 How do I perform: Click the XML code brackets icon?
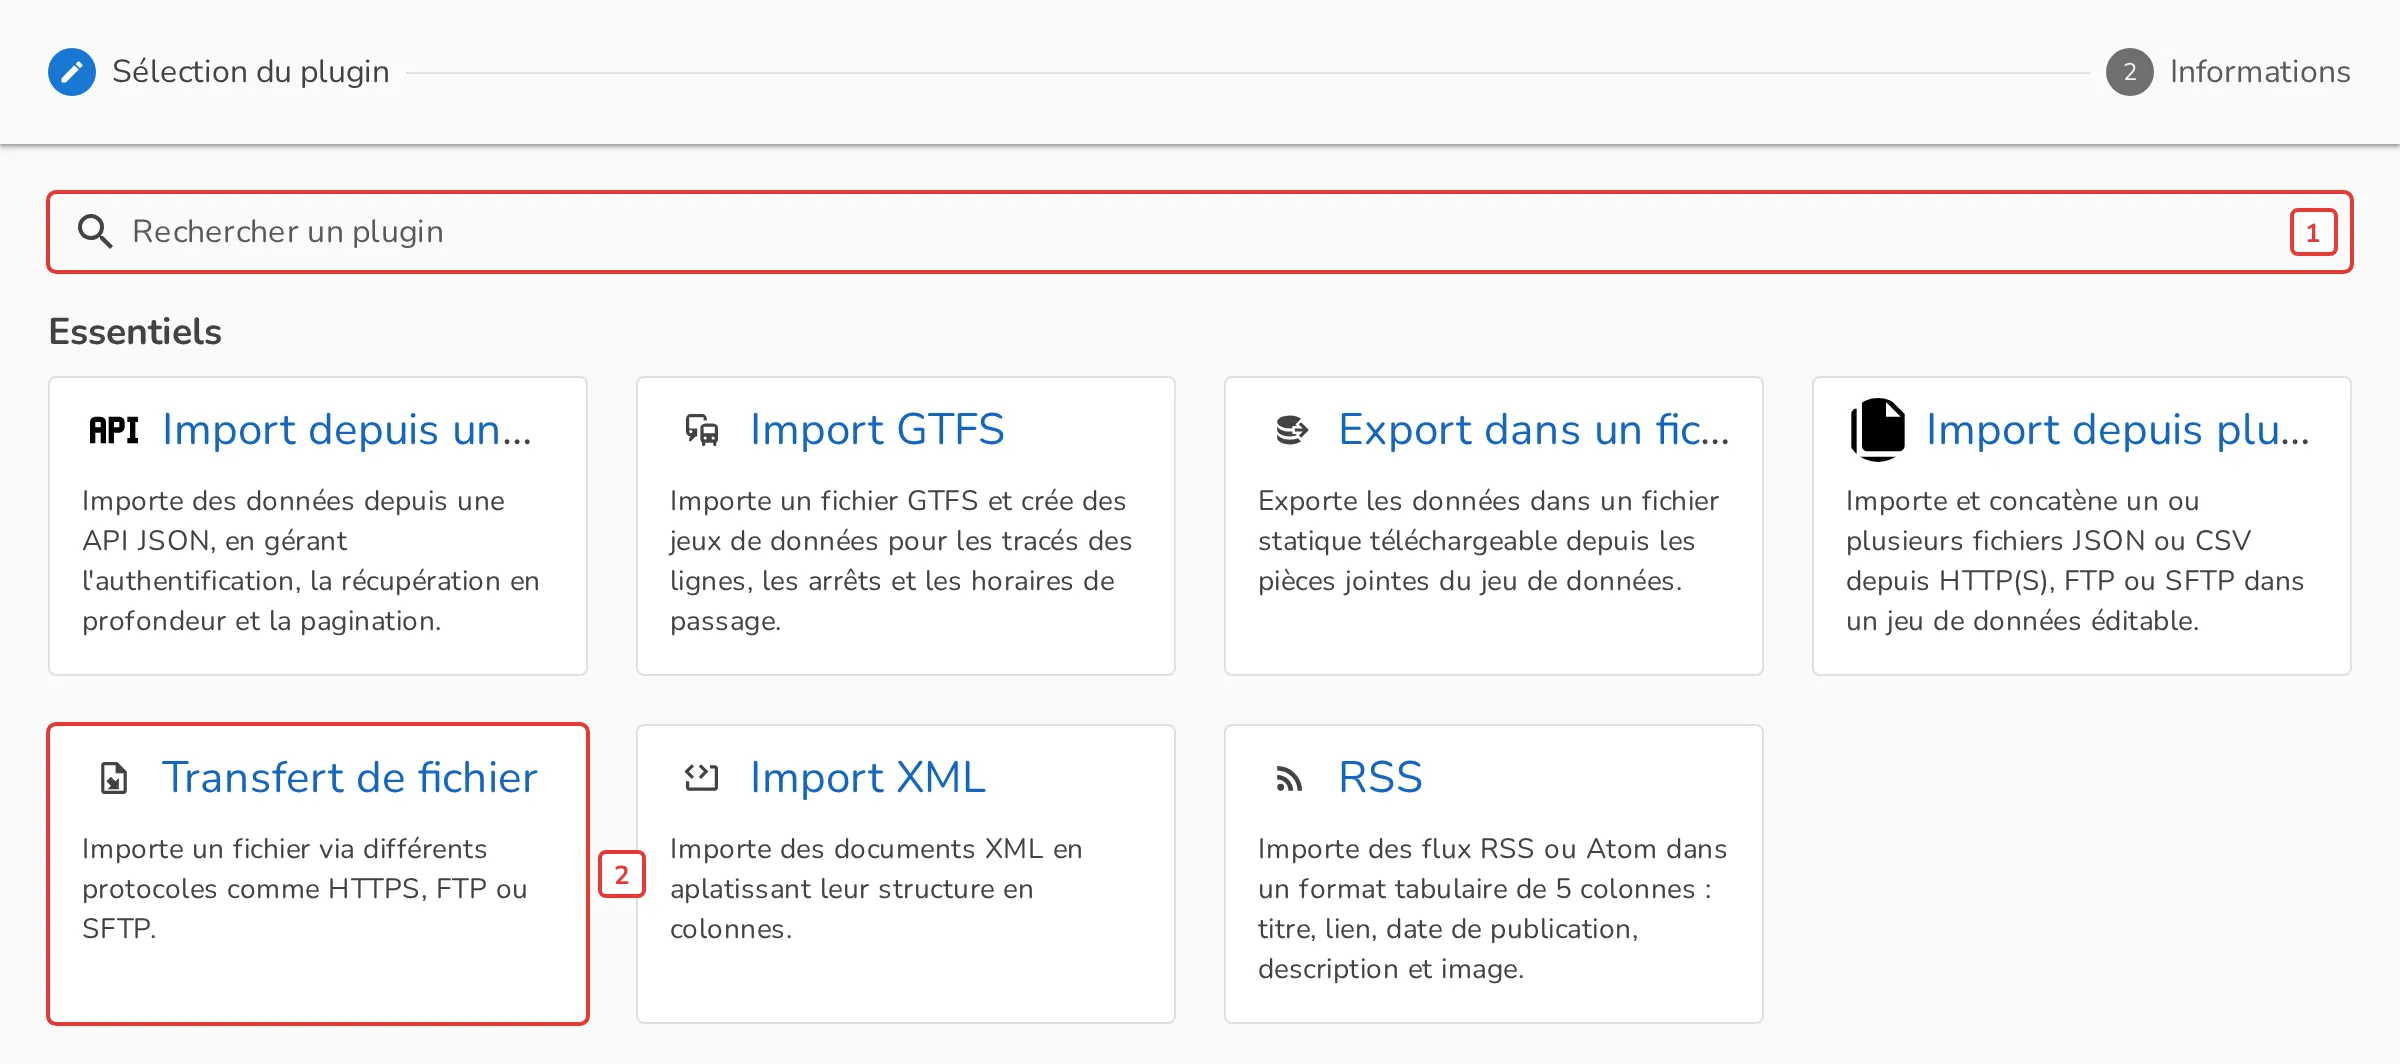tap(702, 778)
